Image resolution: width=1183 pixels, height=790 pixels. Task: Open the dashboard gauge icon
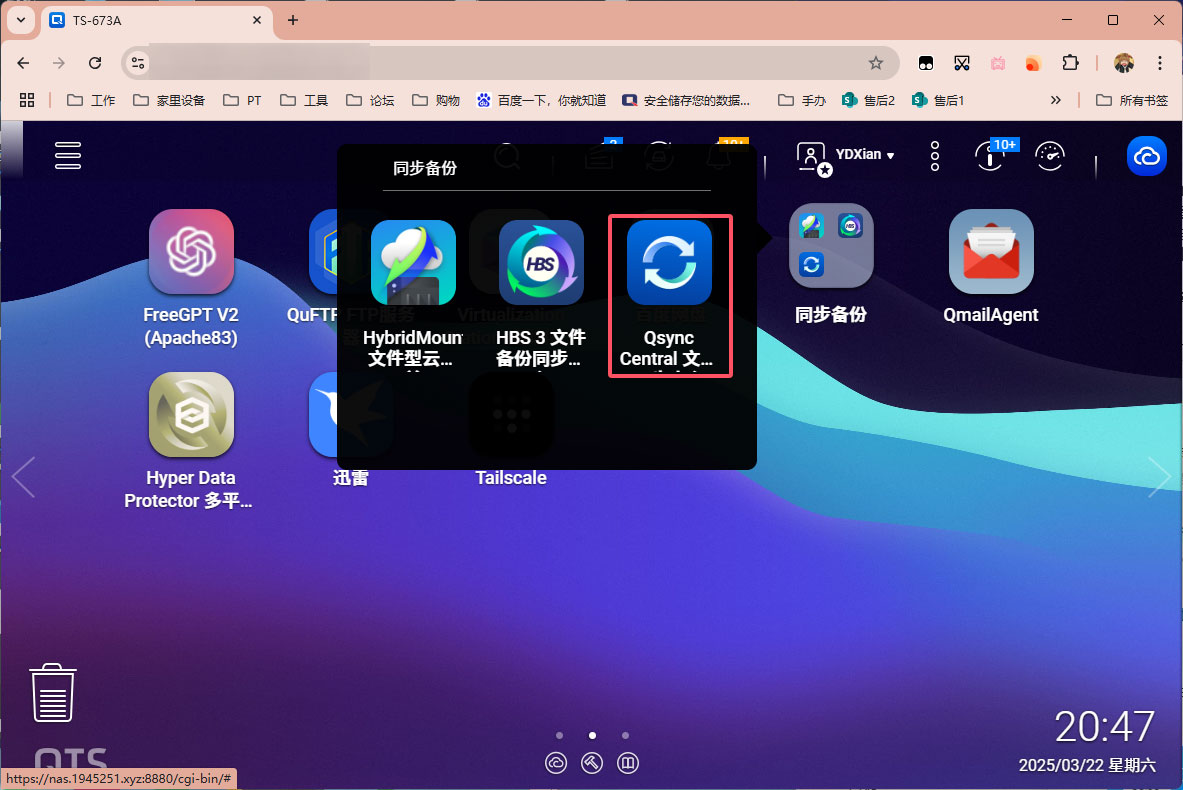(1049, 156)
